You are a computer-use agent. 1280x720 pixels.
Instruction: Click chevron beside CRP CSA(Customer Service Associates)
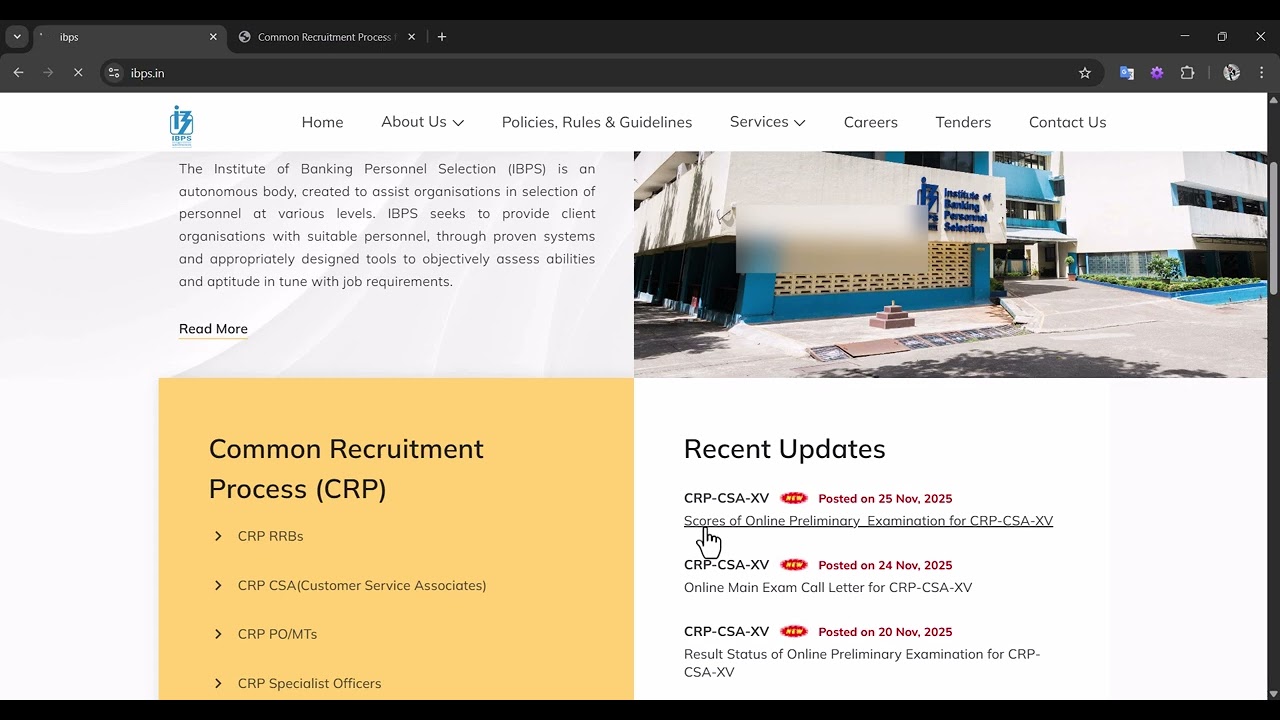tap(218, 585)
